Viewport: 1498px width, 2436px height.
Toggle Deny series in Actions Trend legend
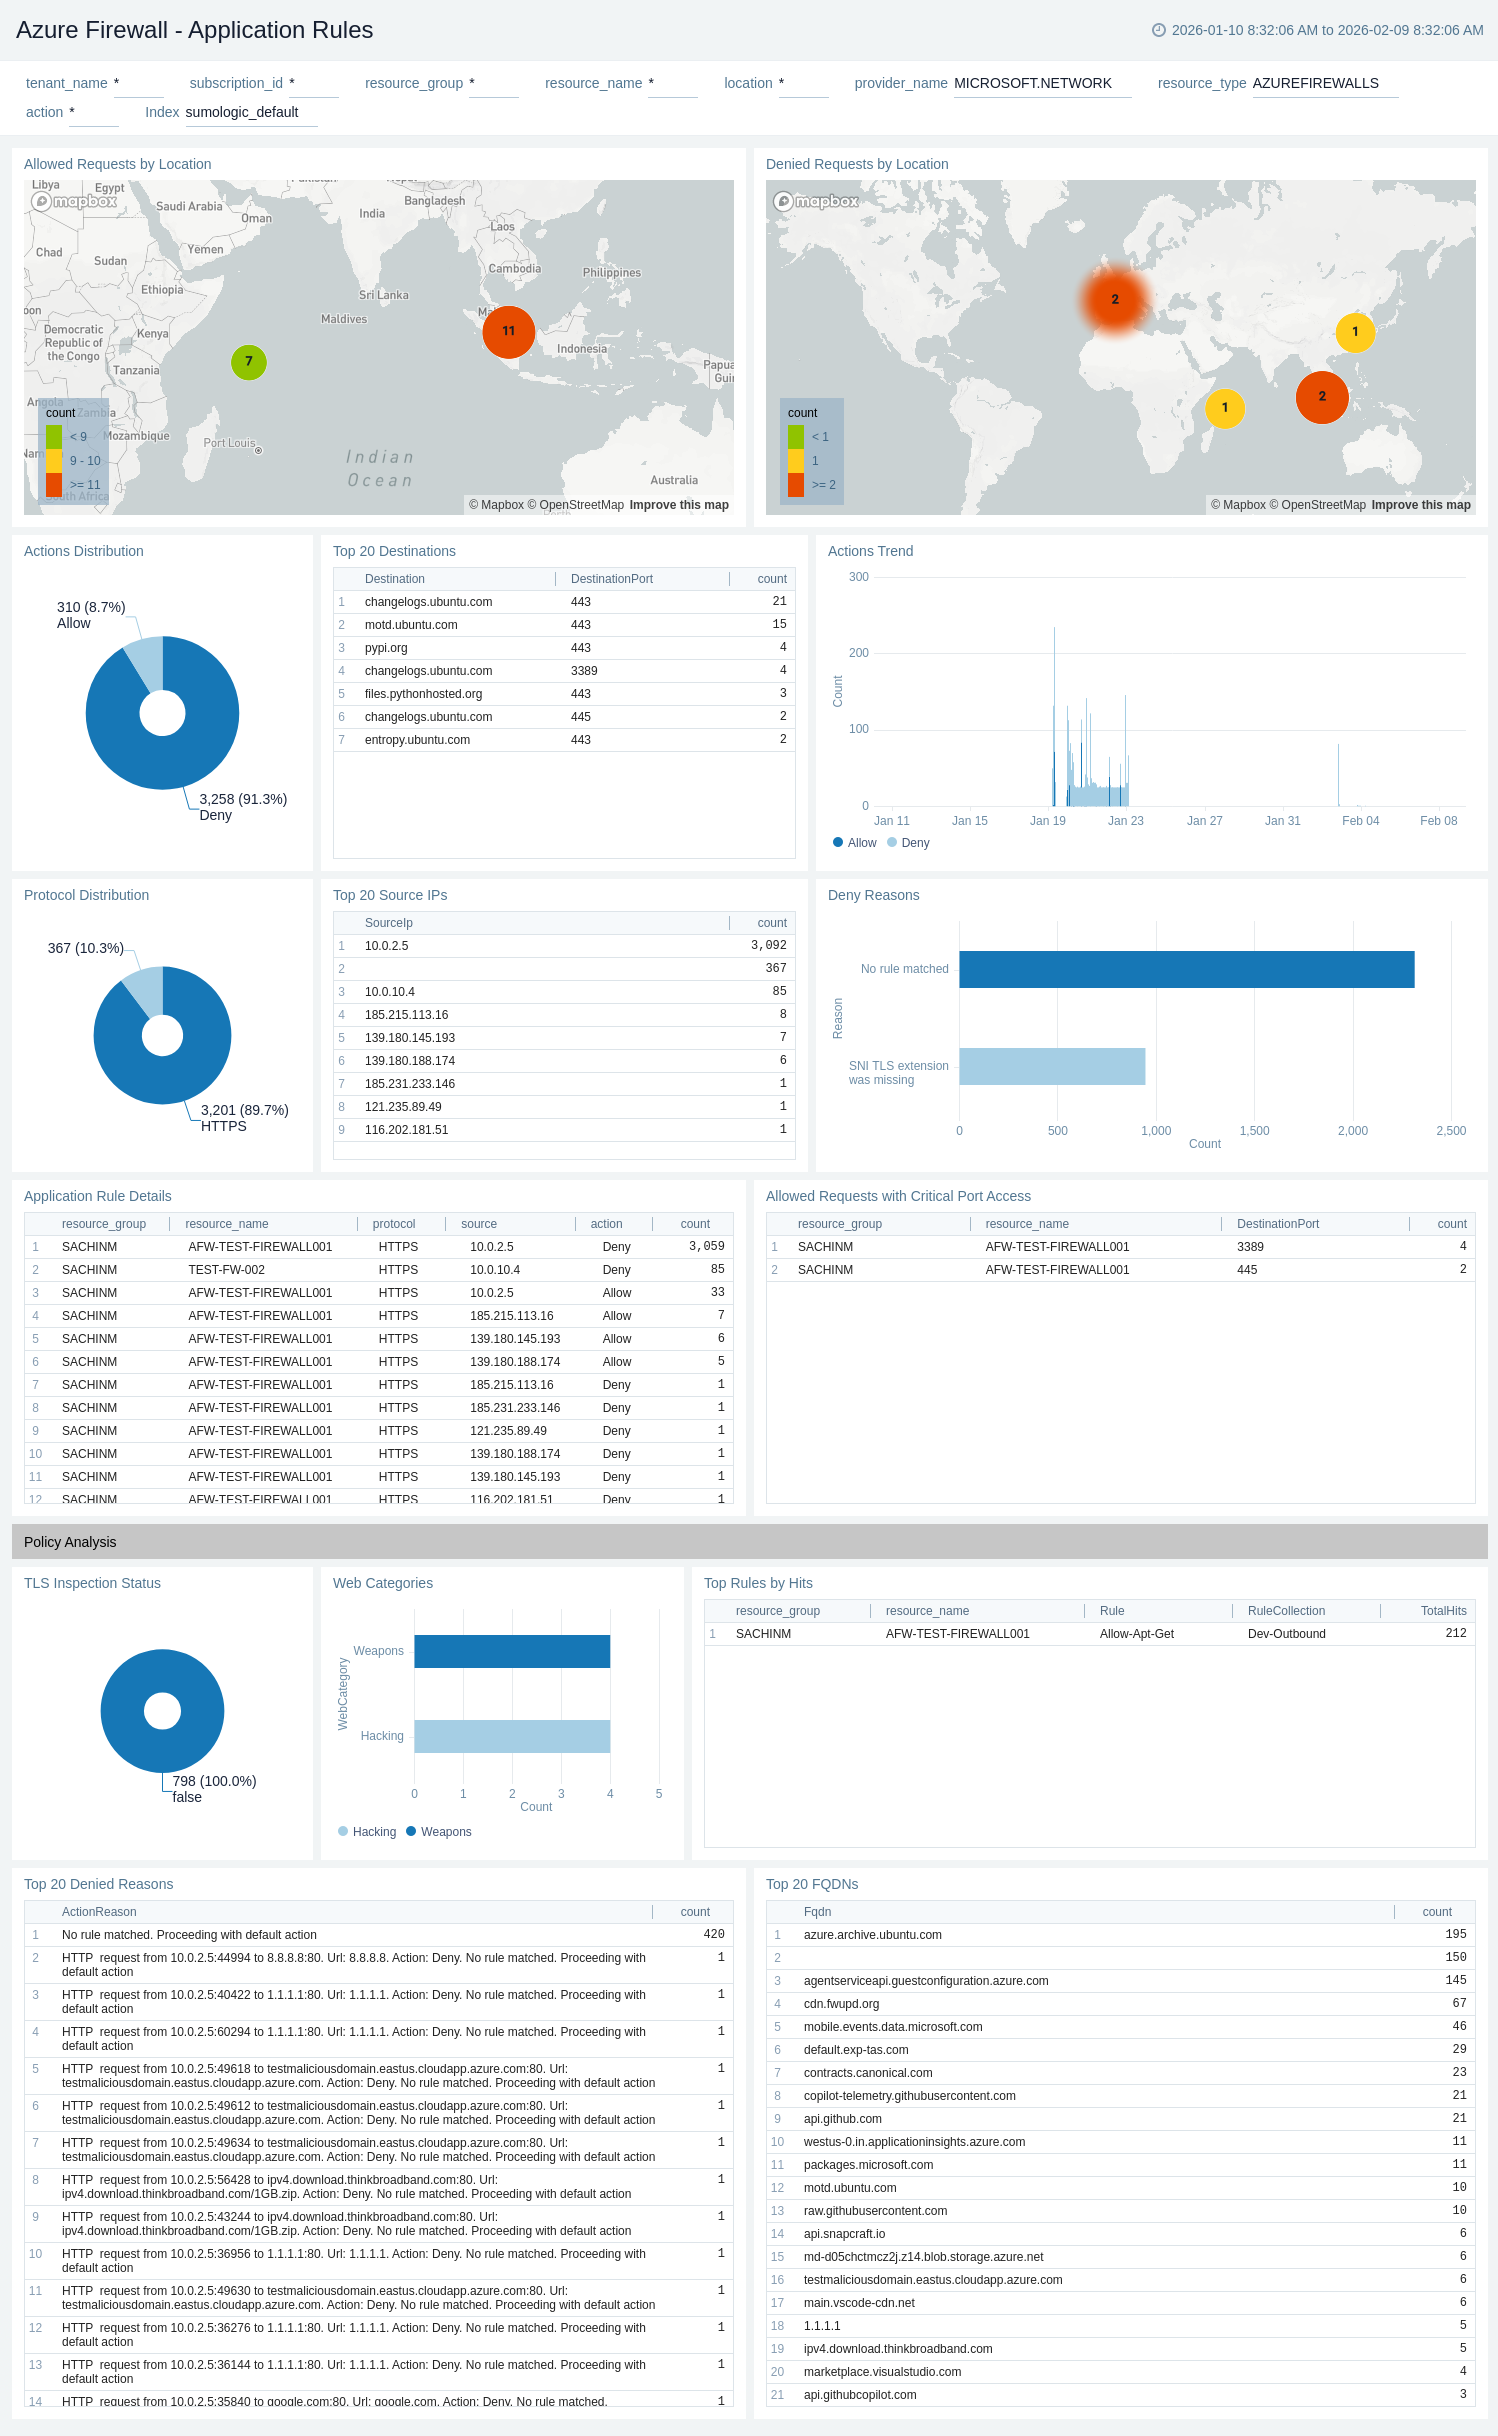(x=908, y=843)
